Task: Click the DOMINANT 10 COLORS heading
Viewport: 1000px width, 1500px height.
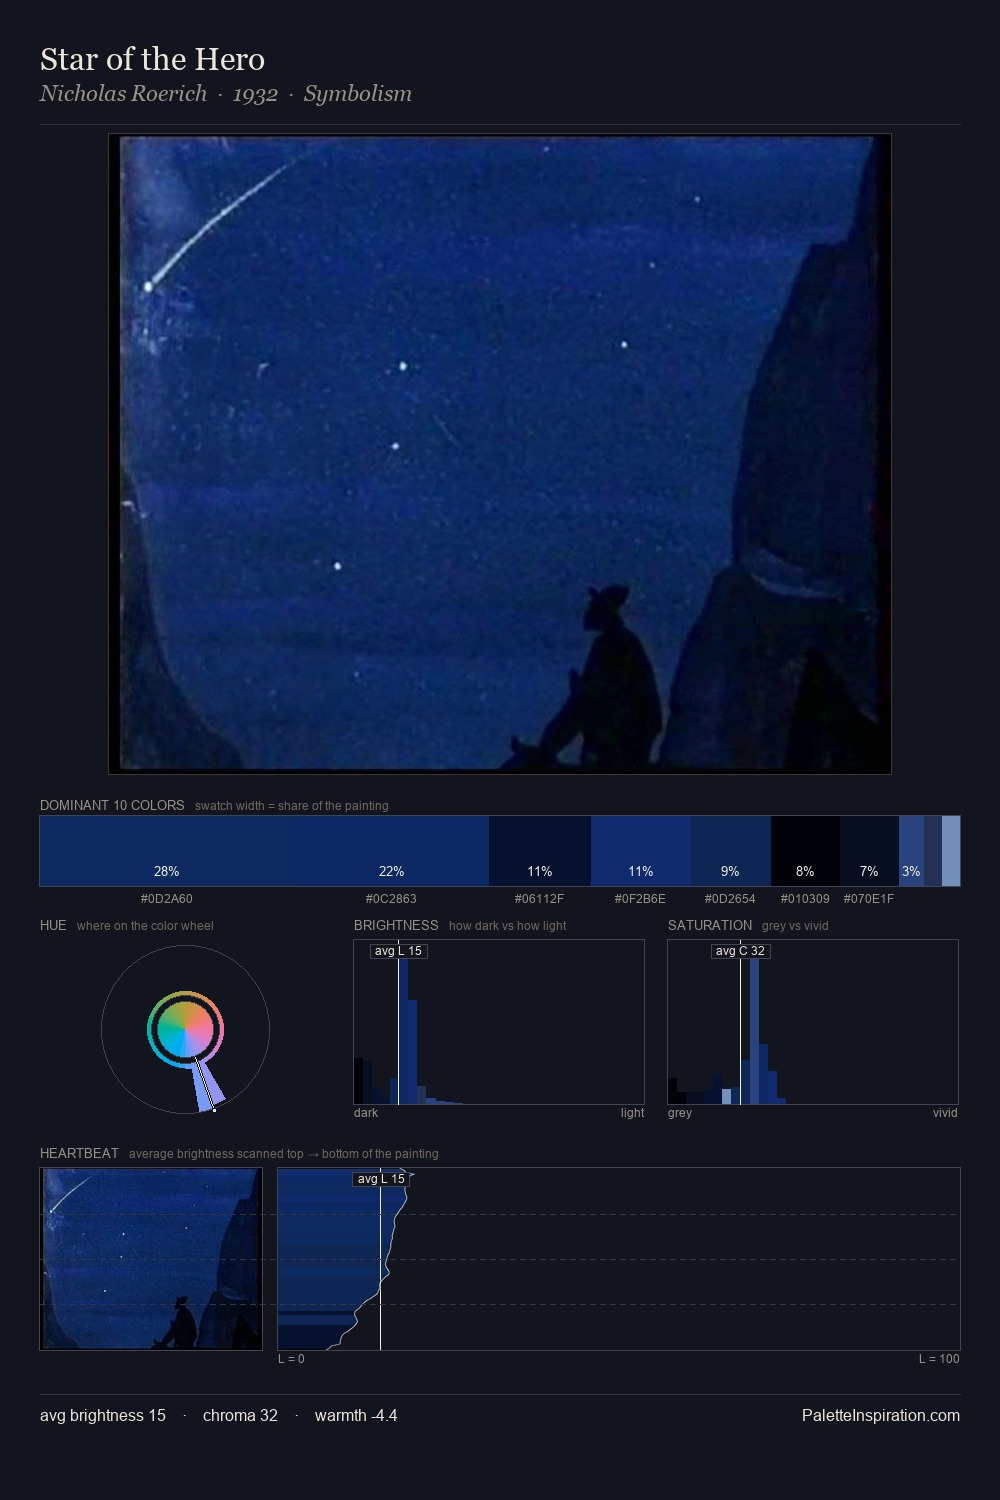Action: pyautogui.click(x=112, y=805)
